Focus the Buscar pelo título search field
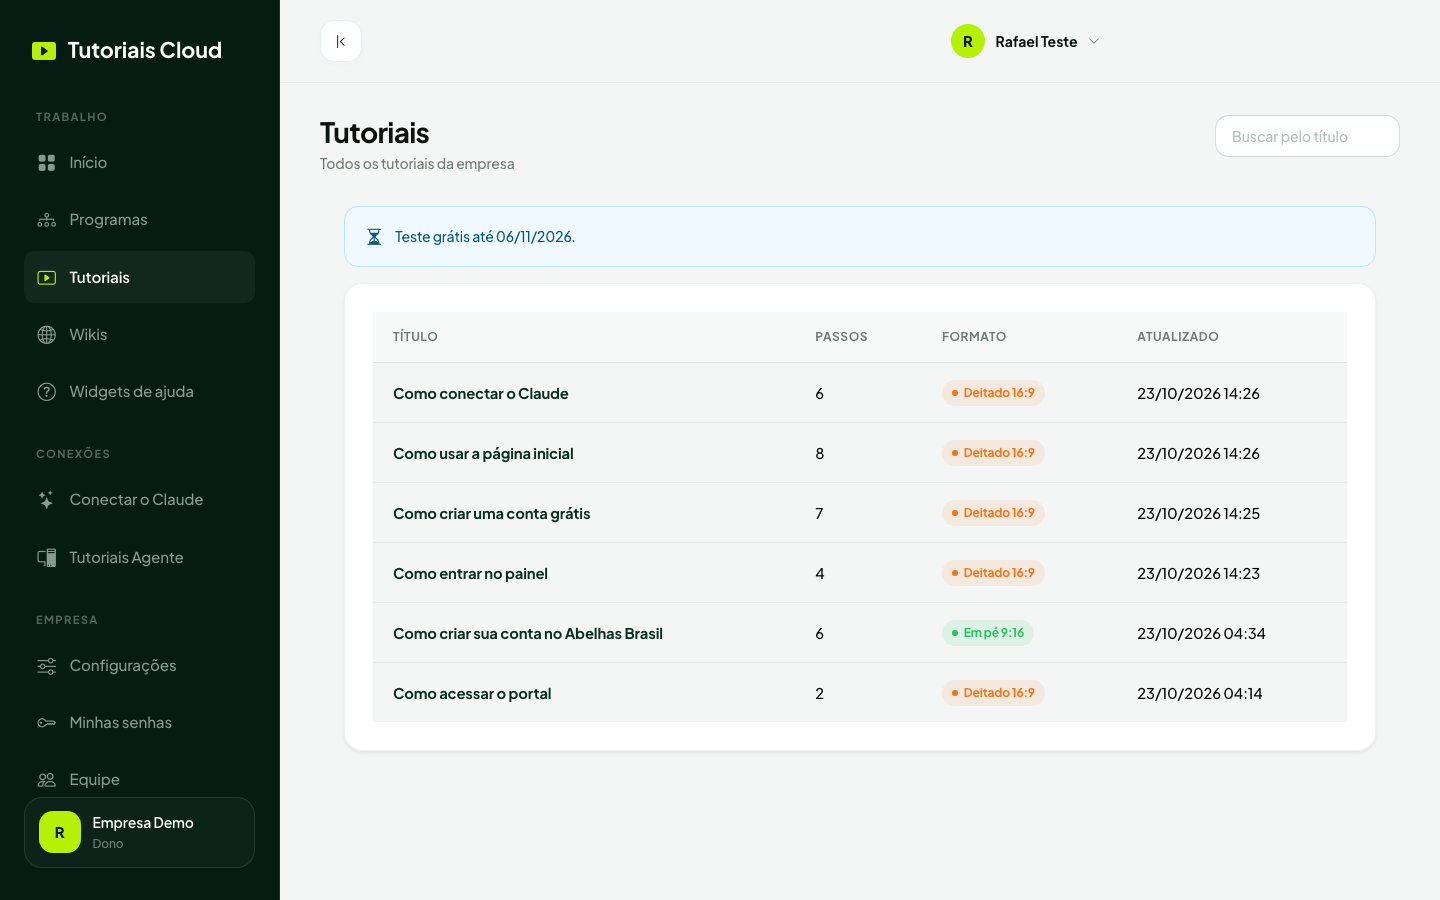1440x900 pixels. pyautogui.click(x=1307, y=136)
